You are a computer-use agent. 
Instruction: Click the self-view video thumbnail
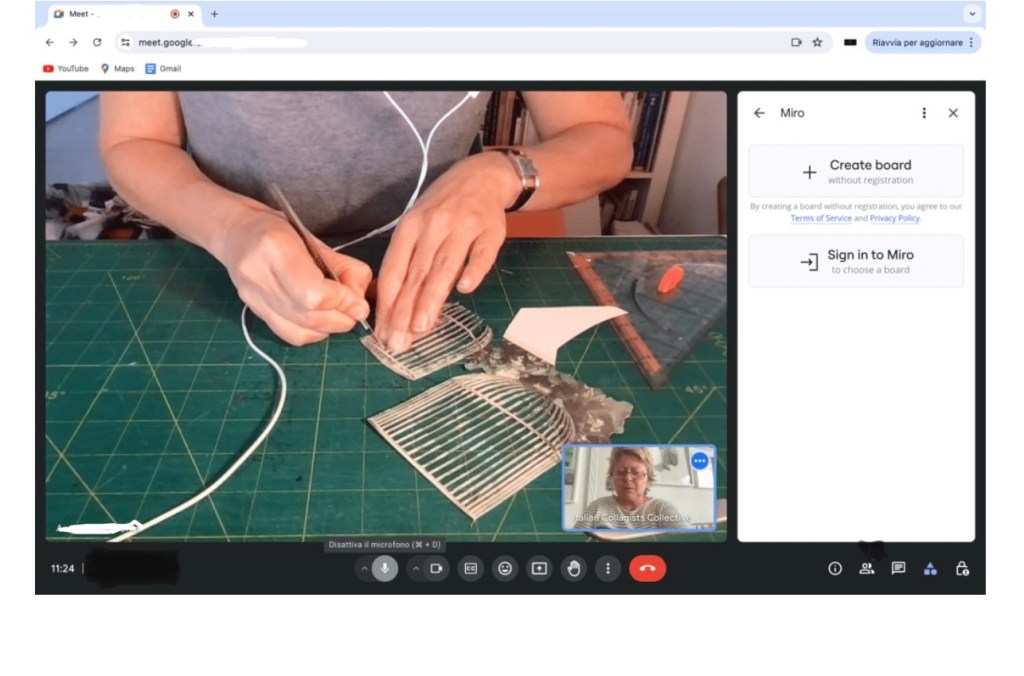(639, 486)
